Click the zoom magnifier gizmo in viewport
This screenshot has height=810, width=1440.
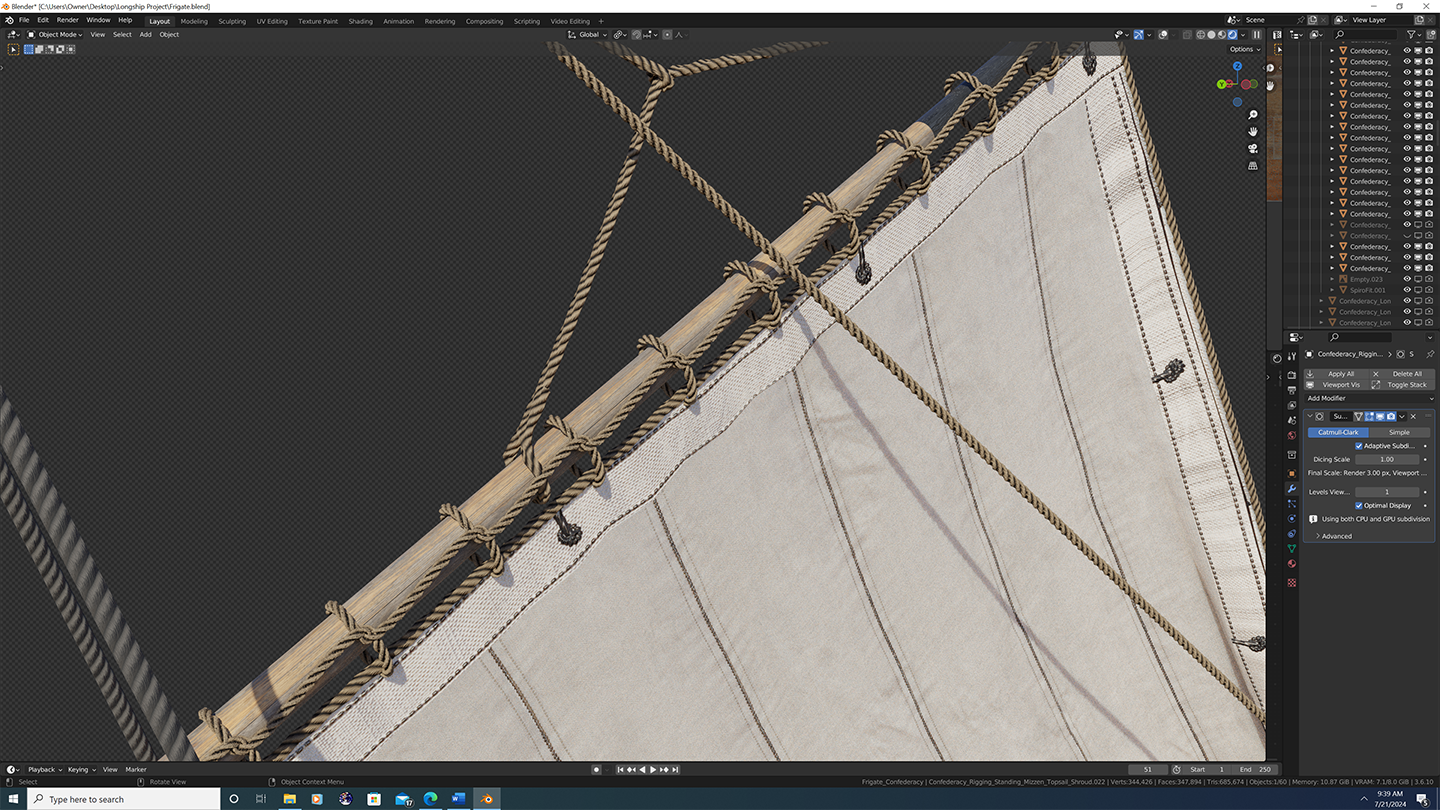pos(1253,115)
